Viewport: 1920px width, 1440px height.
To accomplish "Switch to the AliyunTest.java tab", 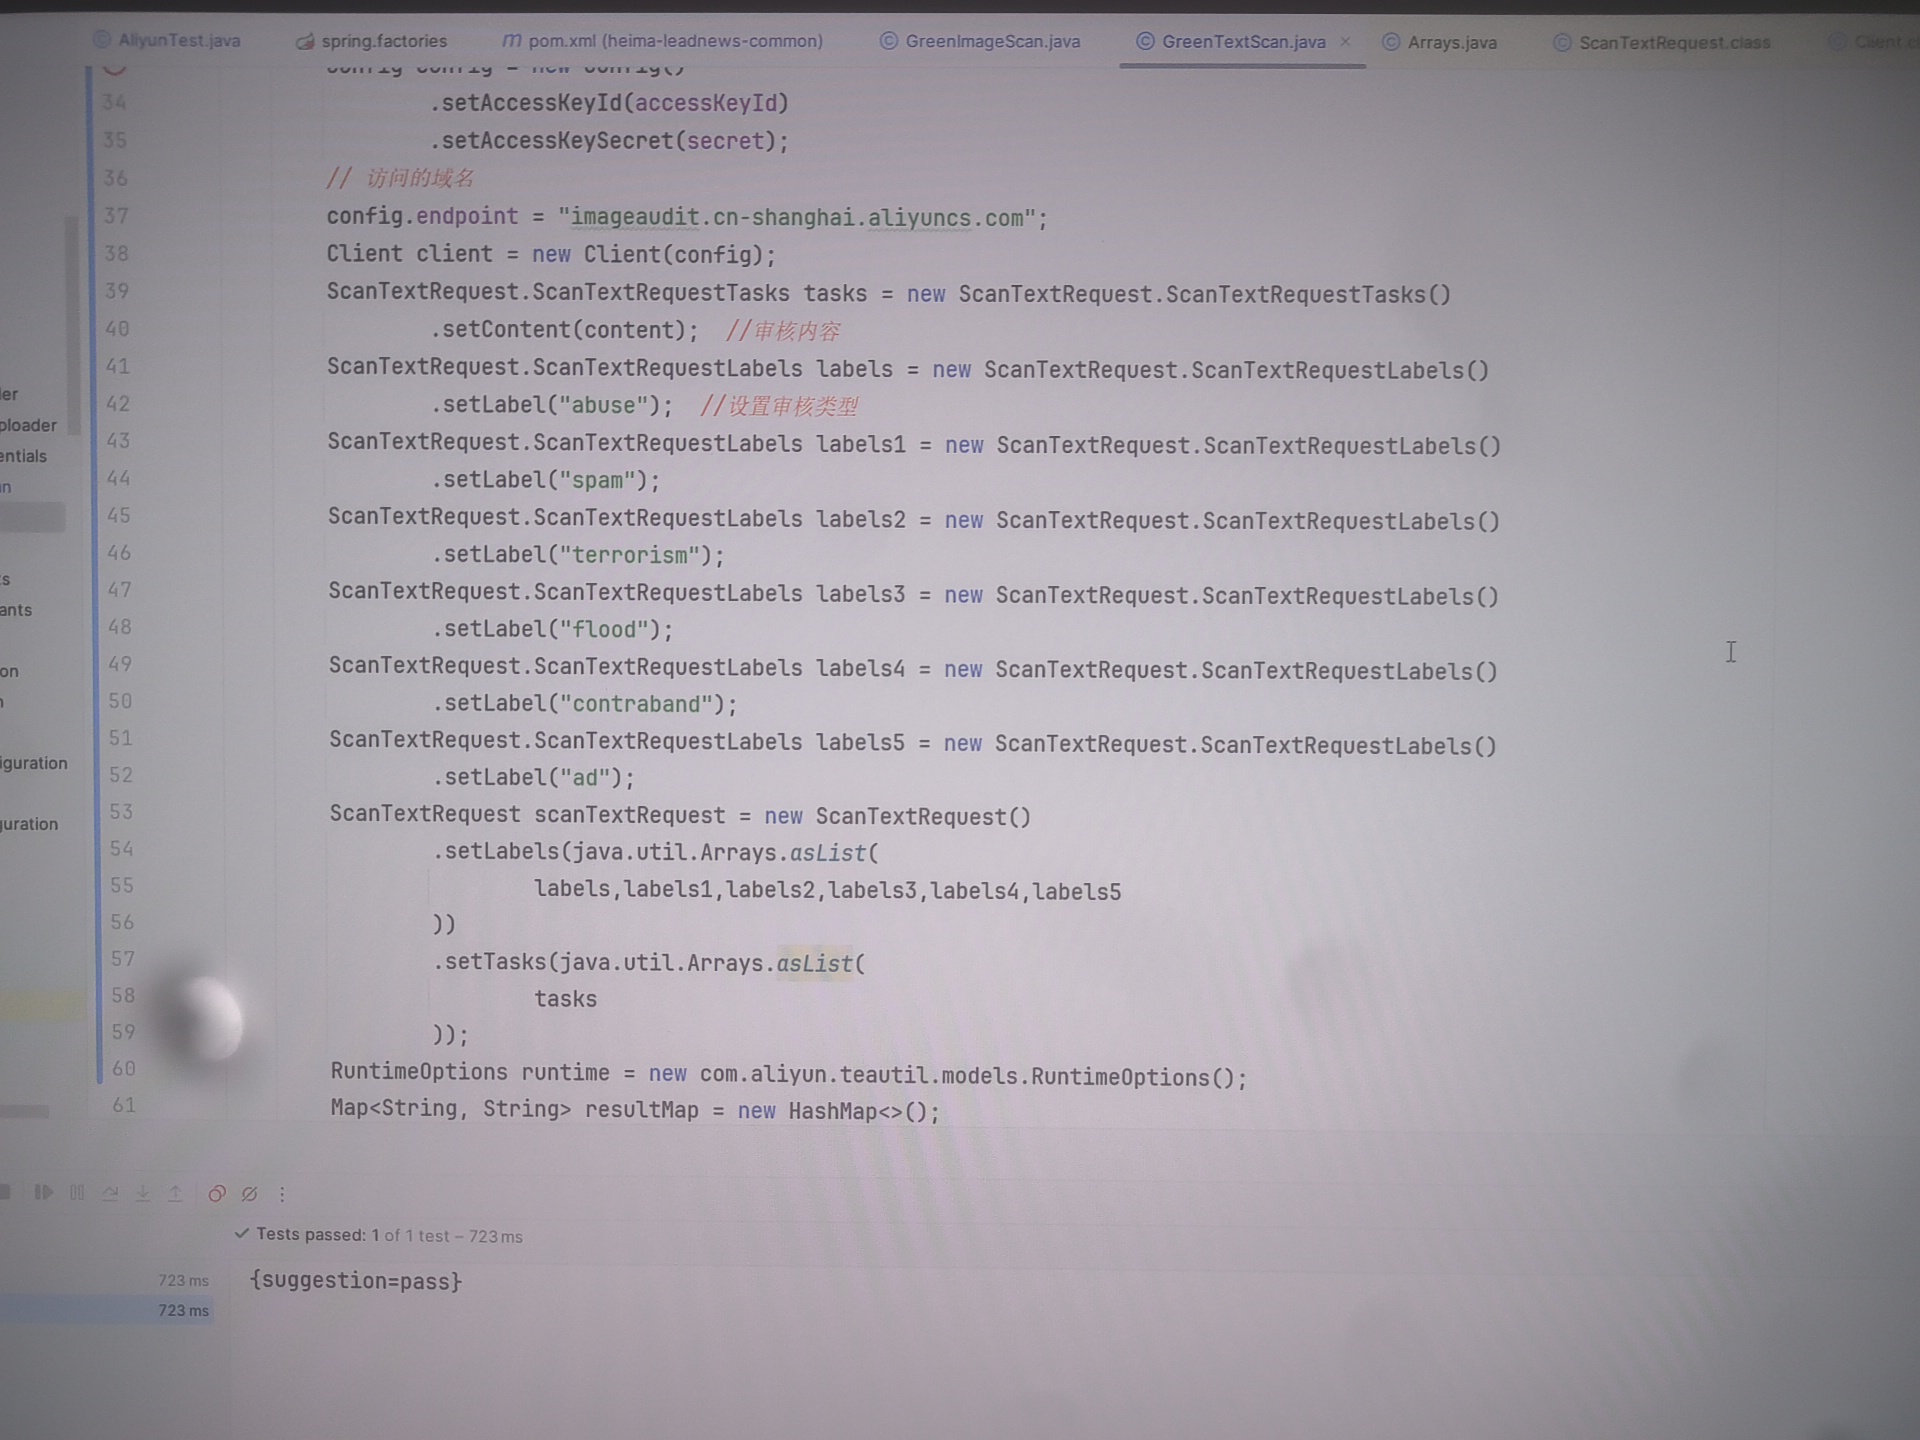I will tap(168, 40).
